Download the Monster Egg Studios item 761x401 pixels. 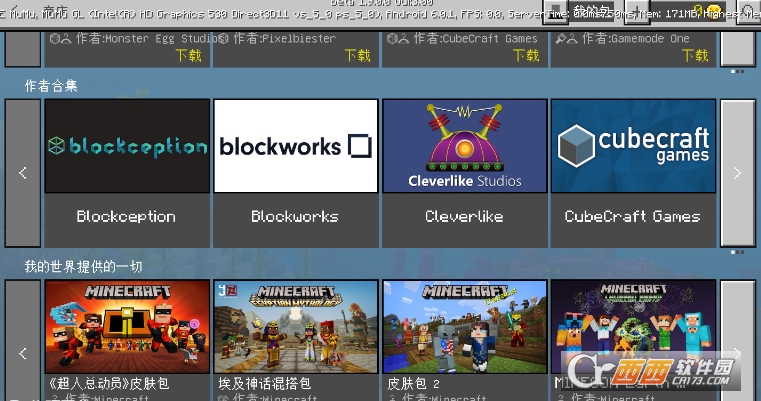click(189, 56)
